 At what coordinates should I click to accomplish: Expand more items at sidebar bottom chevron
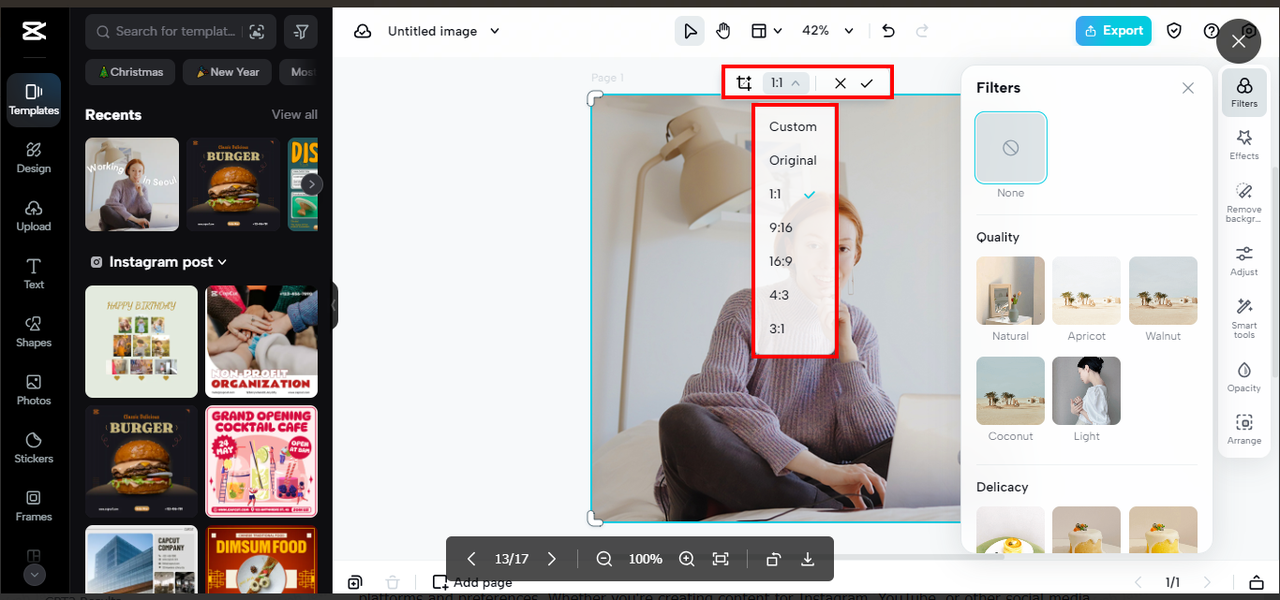33,575
